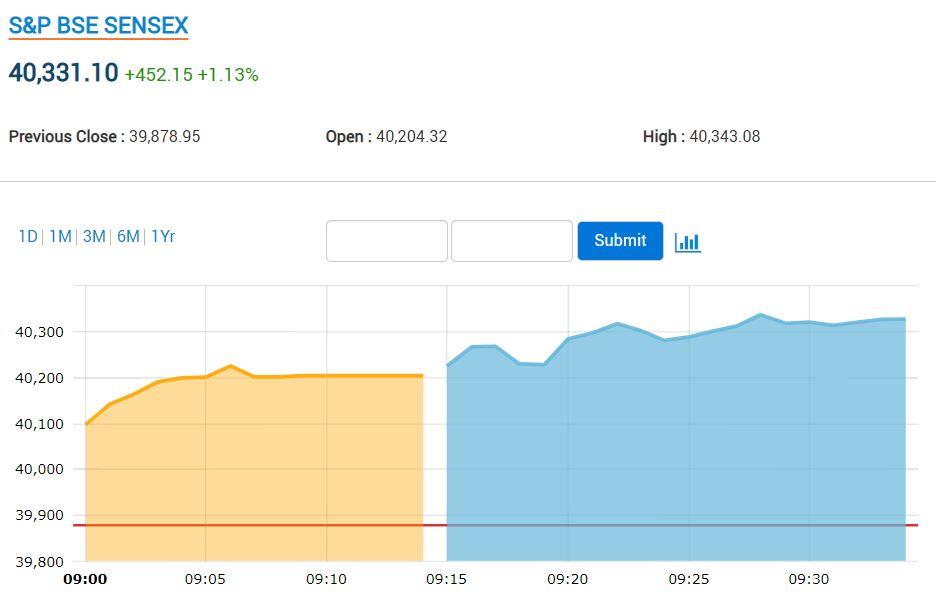The height and width of the screenshot is (599, 936).
Task: Click the Open value 40,204.32
Action: pos(411,136)
